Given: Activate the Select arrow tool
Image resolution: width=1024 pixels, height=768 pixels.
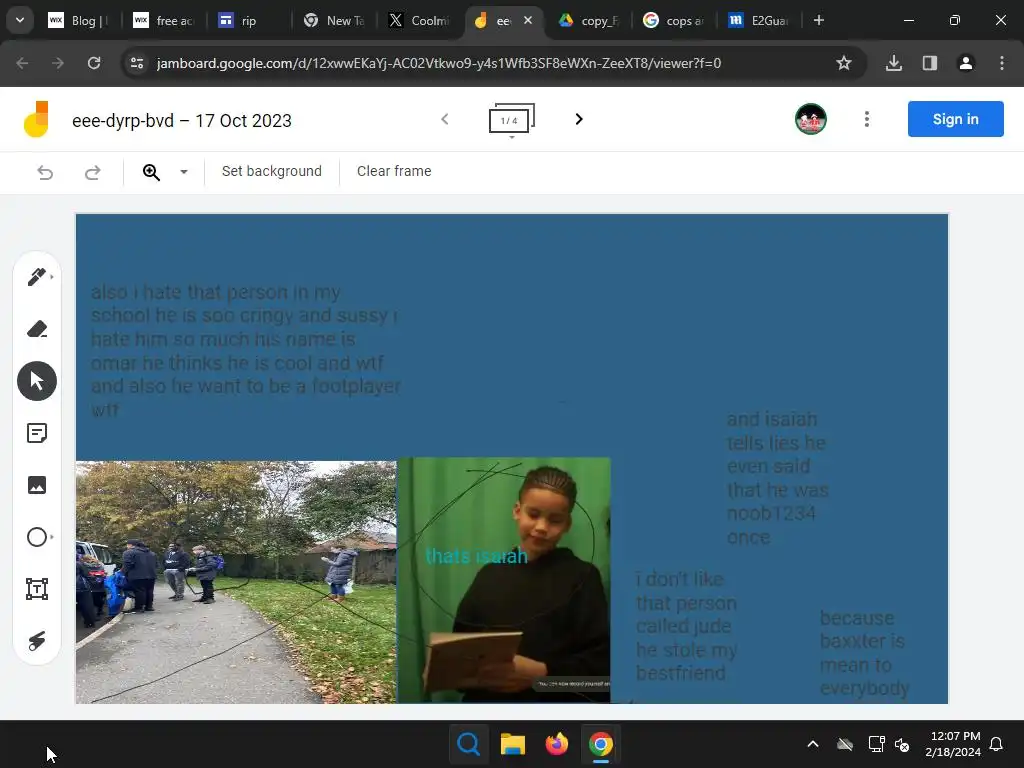Looking at the screenshot, I should click(x=37, y=381).
